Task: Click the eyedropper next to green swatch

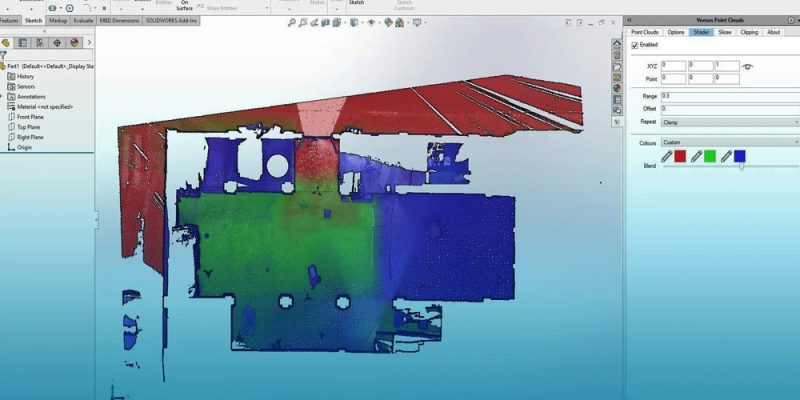Action: coord(696,156)
